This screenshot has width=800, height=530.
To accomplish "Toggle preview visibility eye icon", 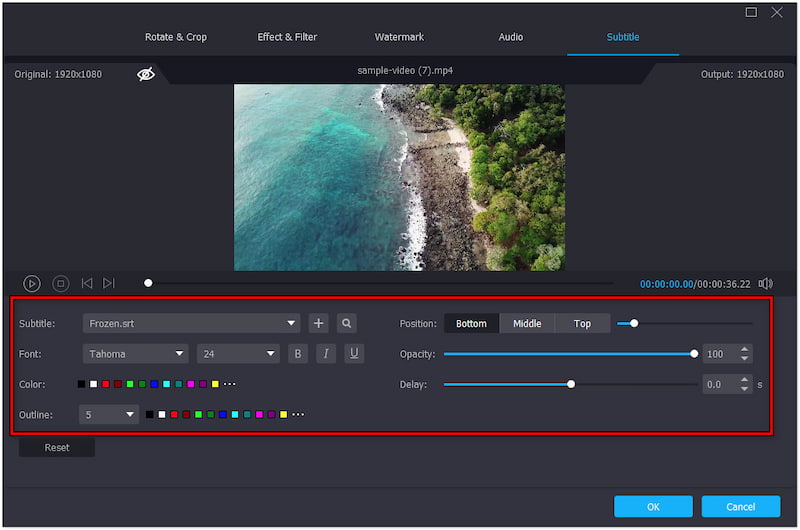I will click(146, 74).
